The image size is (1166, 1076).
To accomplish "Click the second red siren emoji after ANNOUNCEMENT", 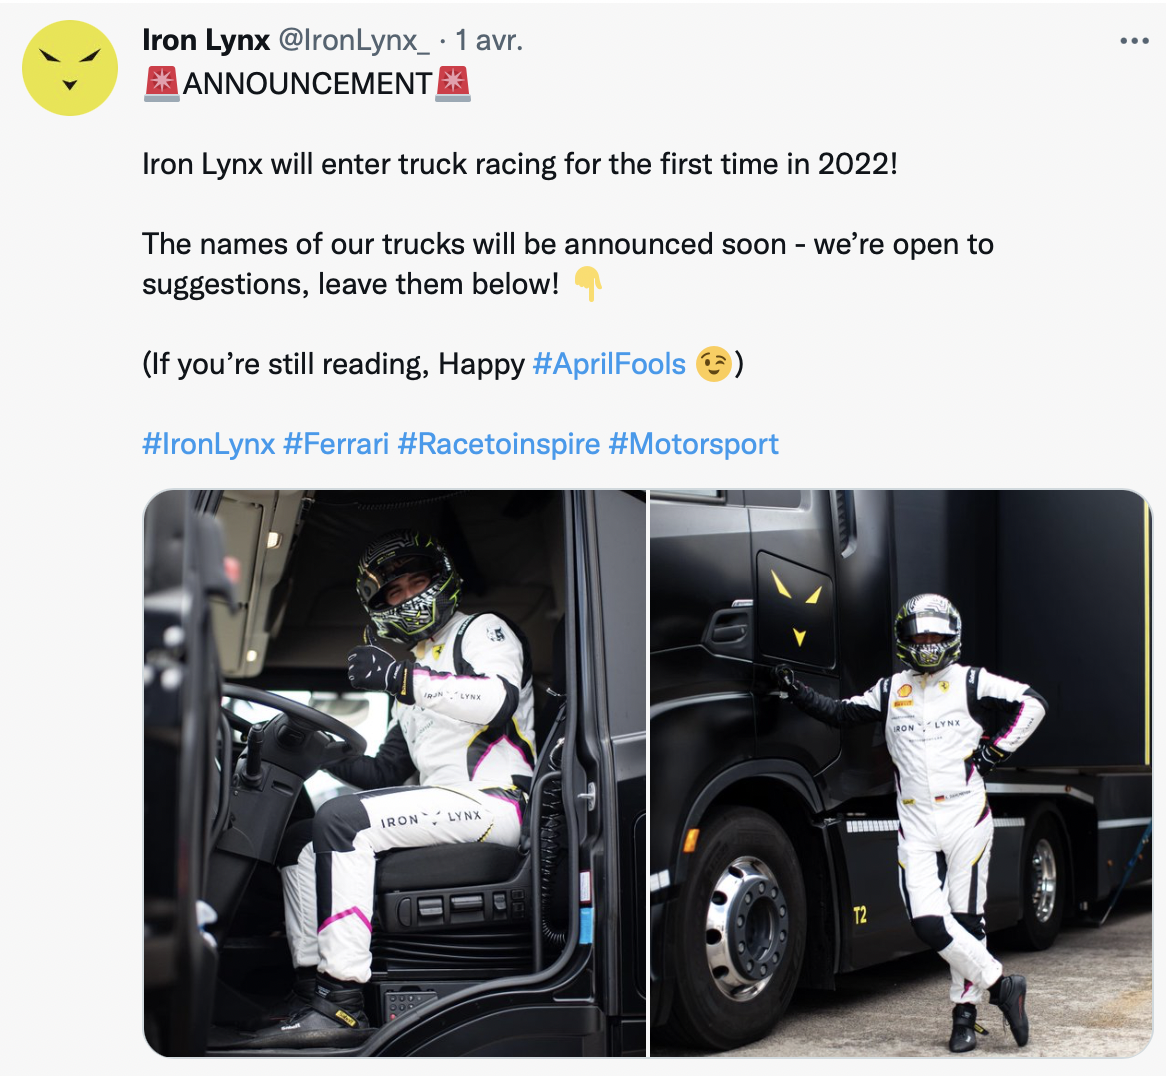I will 453,83.
